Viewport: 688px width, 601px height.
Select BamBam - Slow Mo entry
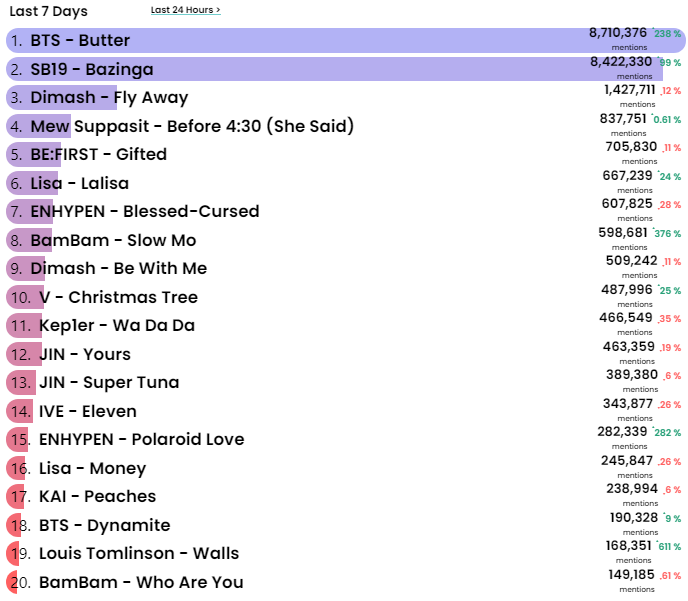pos(345,240)
